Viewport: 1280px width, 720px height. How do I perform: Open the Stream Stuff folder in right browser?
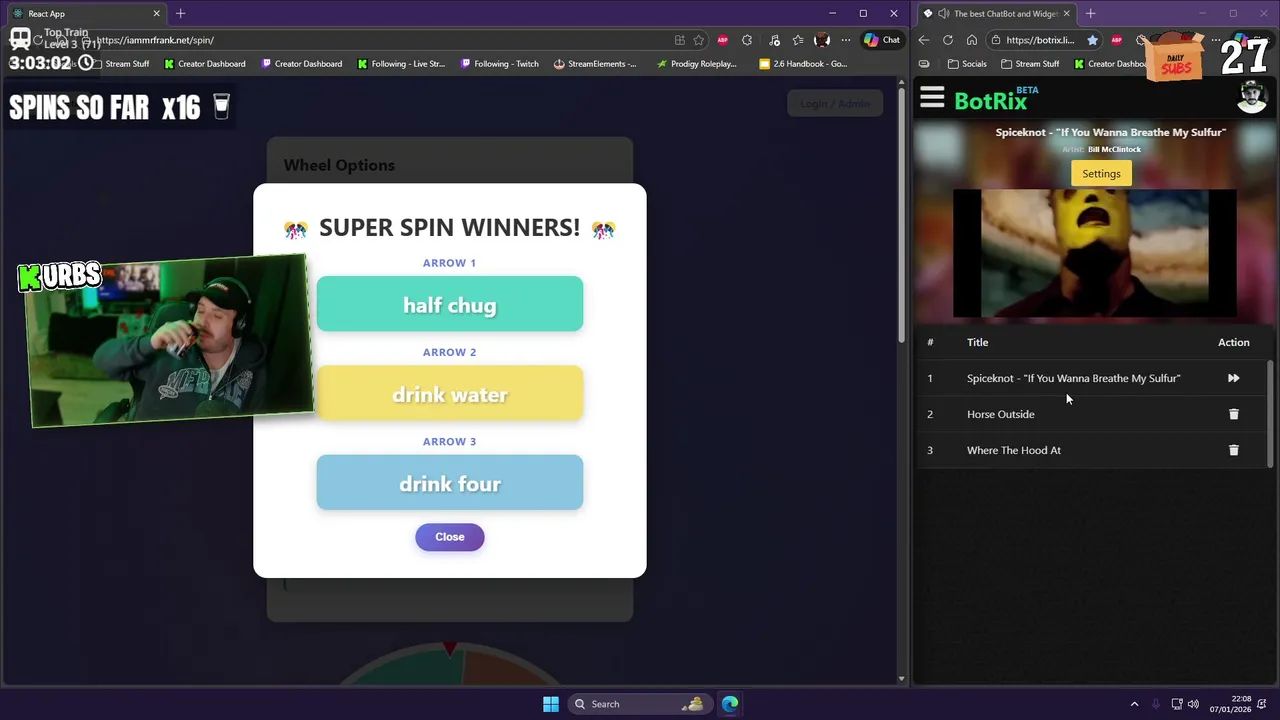[1030, 64]
